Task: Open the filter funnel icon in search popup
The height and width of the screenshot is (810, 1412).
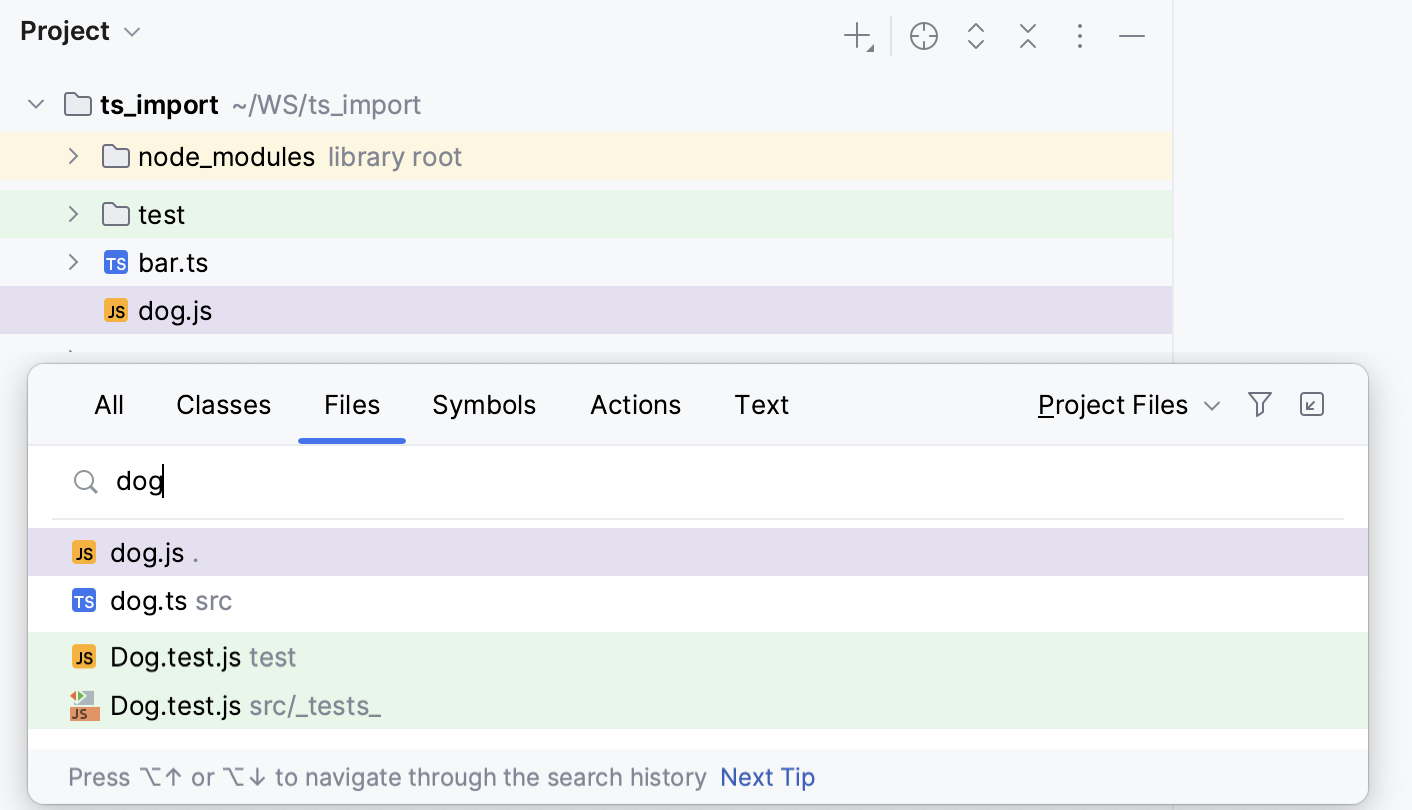Action: pyautogui.click(x=1259, y=404)
